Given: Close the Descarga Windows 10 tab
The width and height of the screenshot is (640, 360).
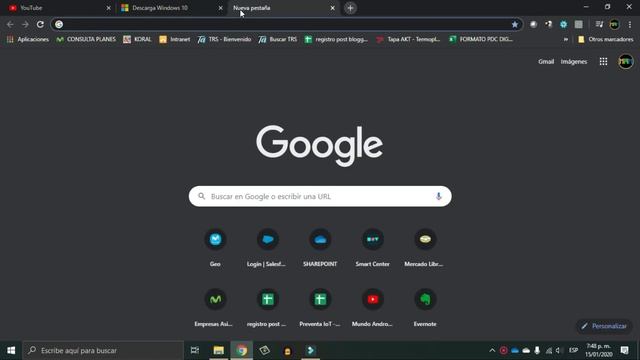Looking at the screenshot, I should coord(220,8).
